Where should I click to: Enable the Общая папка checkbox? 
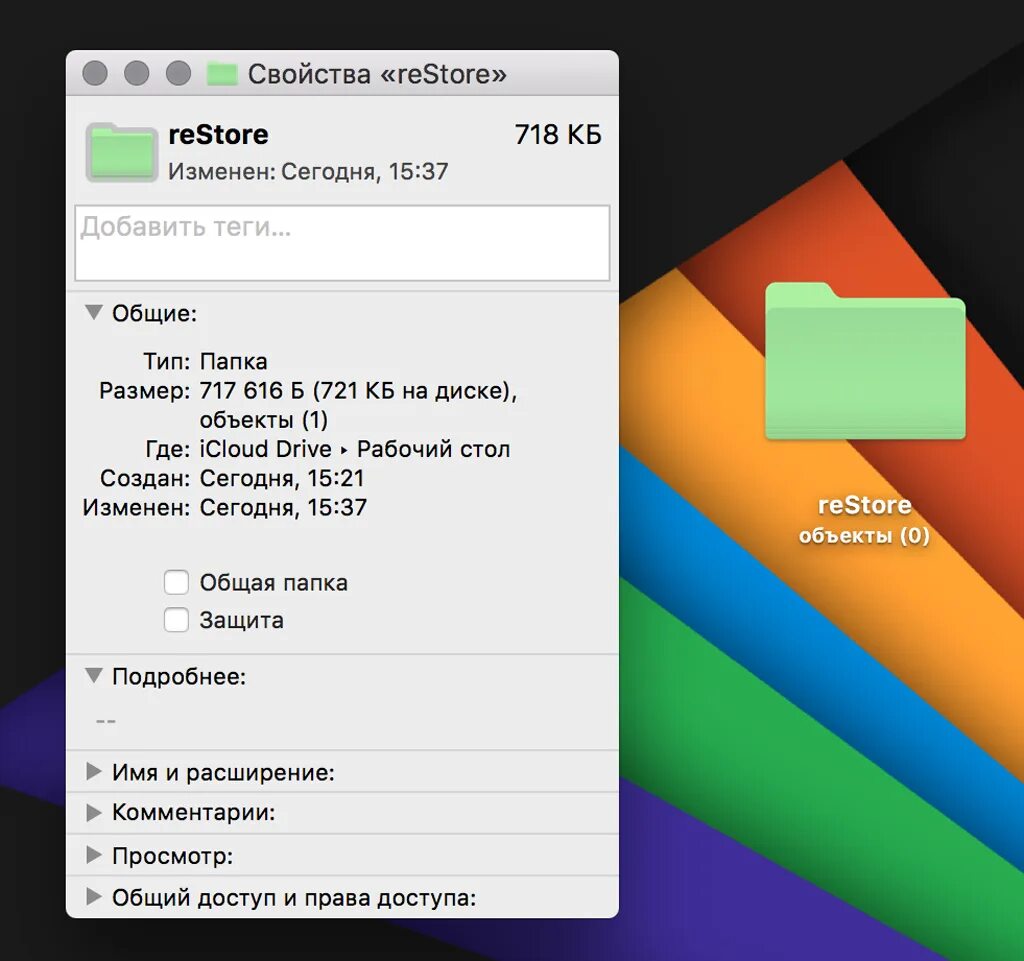pyautogui.click(x=176, y=582)
